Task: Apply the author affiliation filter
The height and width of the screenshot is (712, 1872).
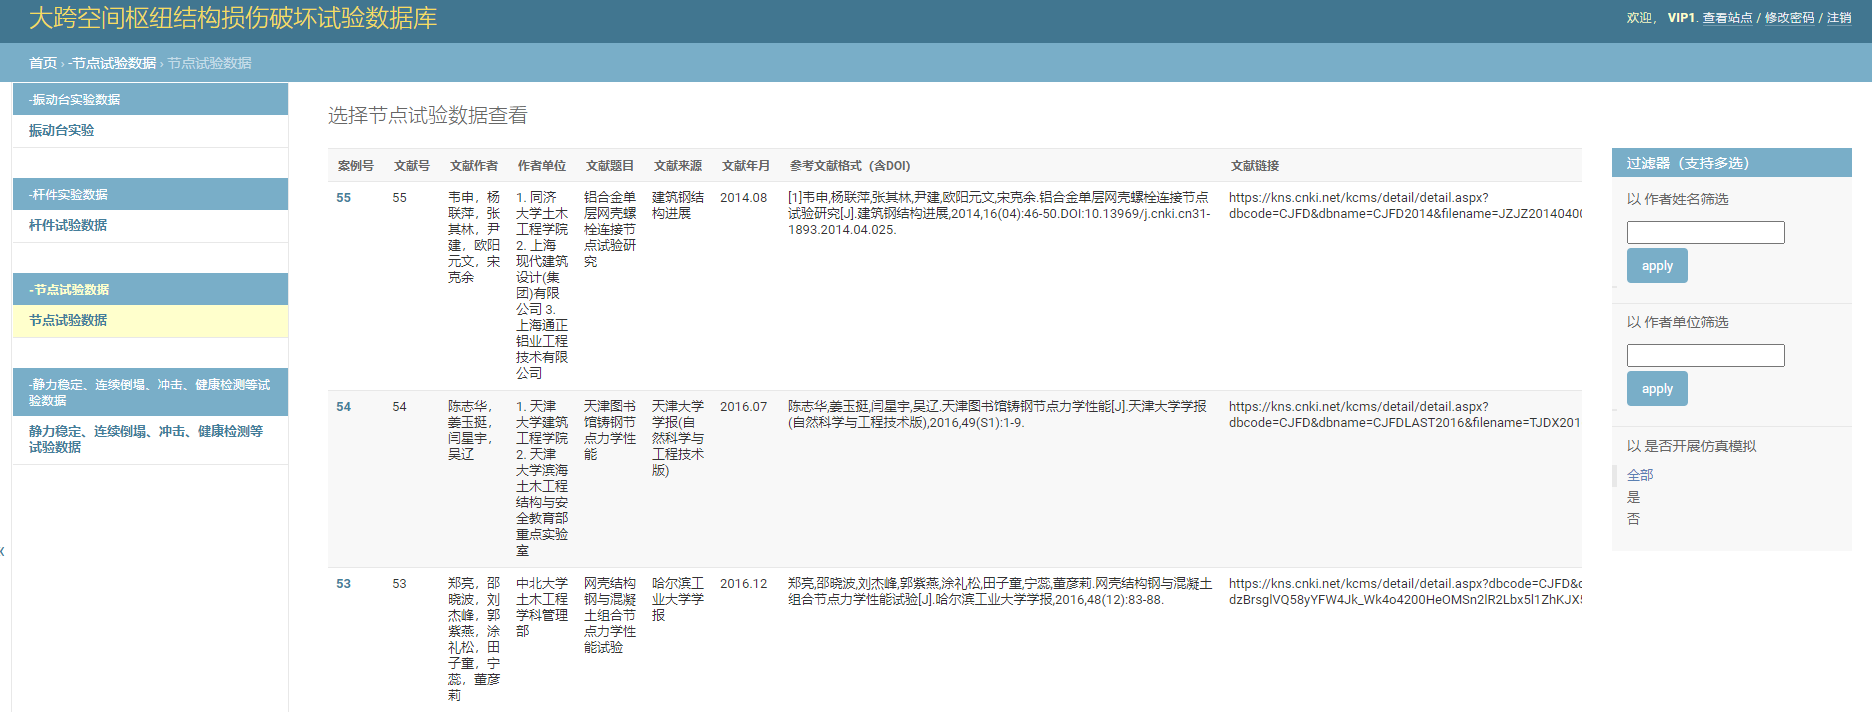Action: click(1657, 389)
